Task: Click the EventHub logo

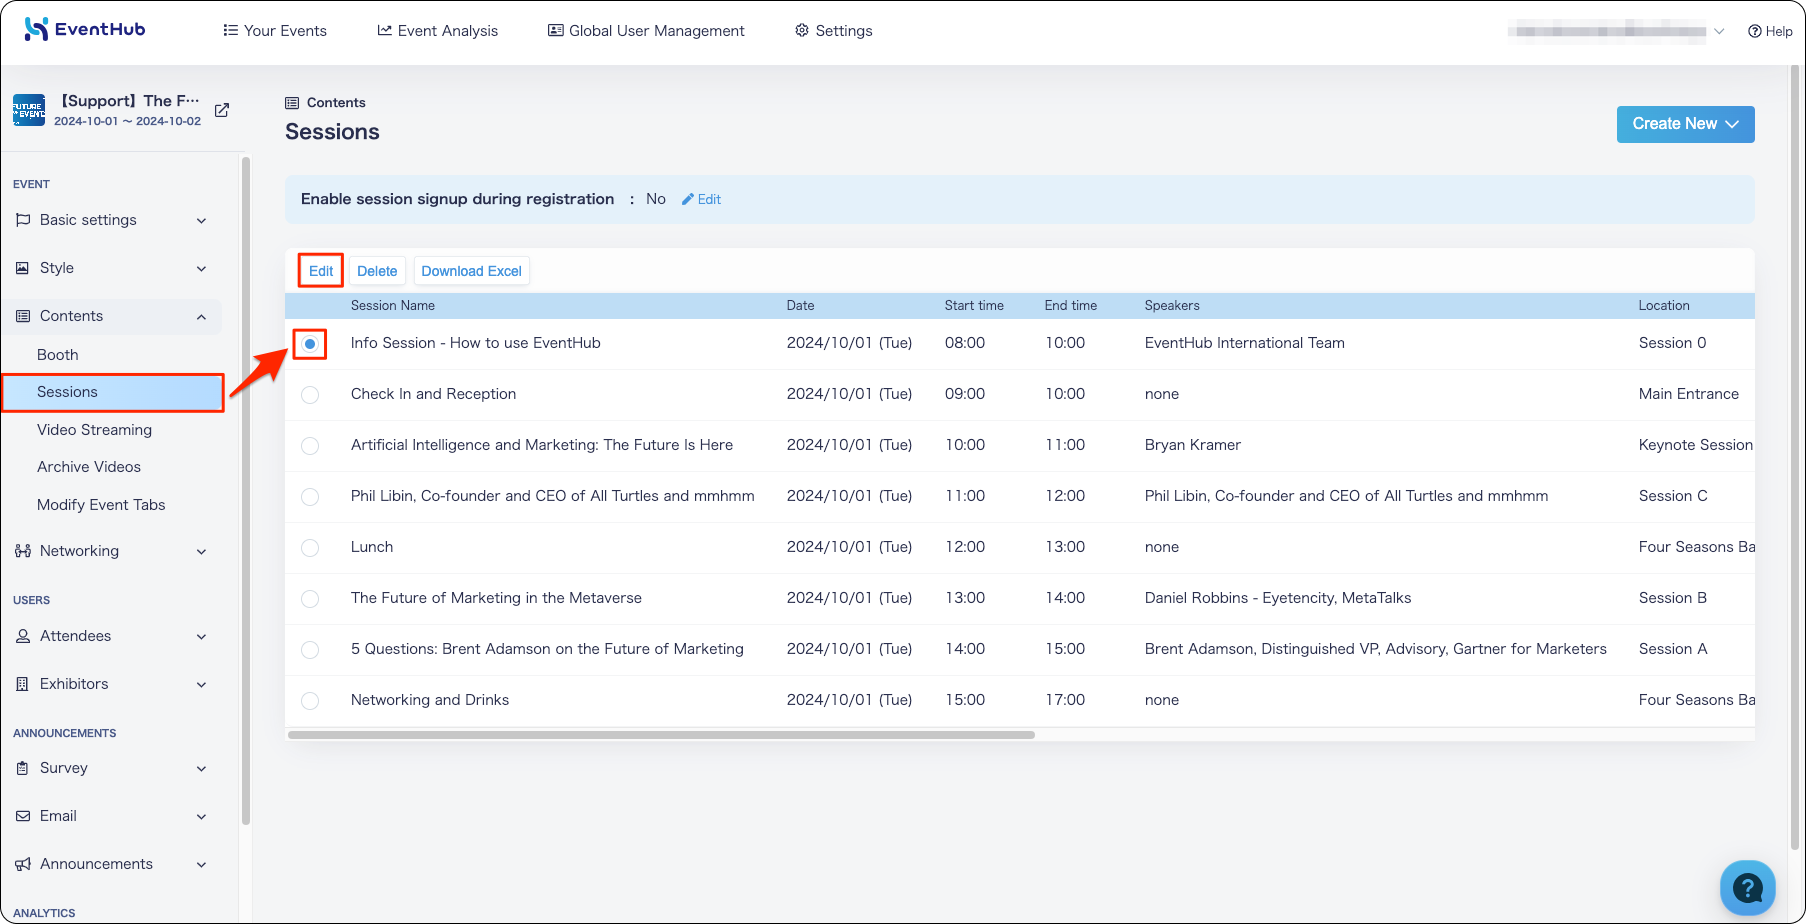Action: [x=85, y=29]
